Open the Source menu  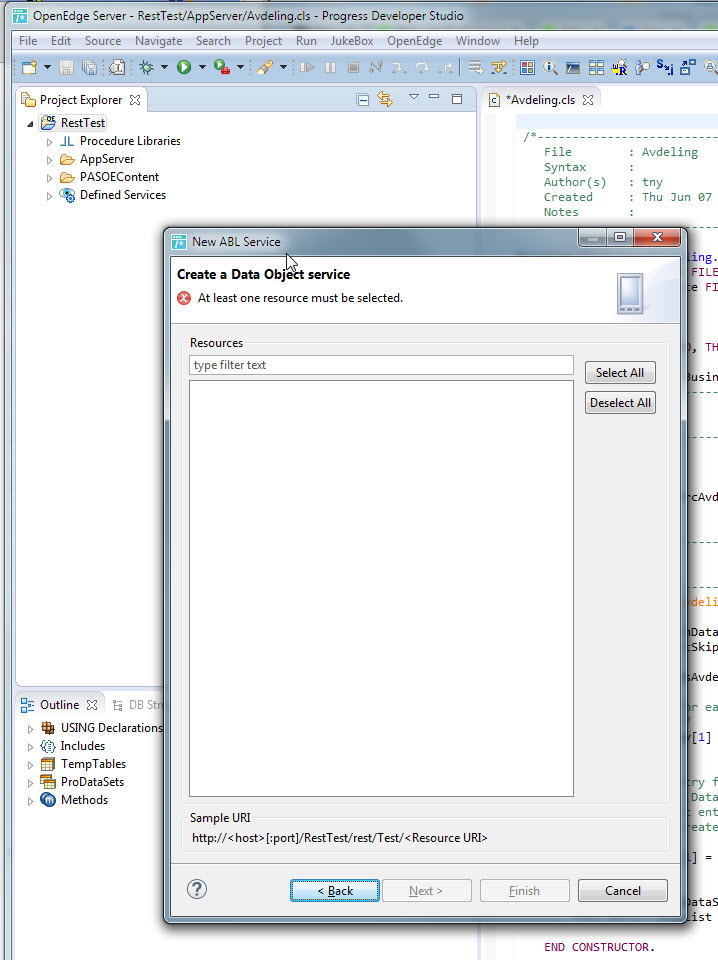tap(103, 41)
